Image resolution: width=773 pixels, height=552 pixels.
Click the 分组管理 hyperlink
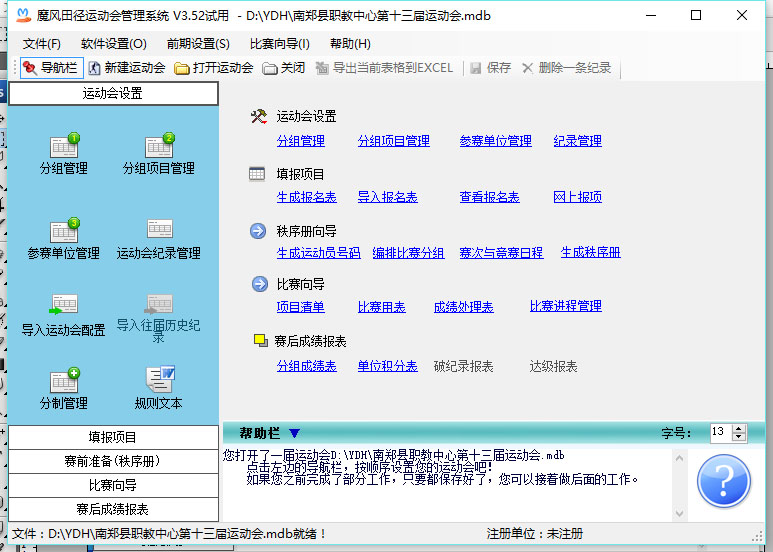point(301,141)
